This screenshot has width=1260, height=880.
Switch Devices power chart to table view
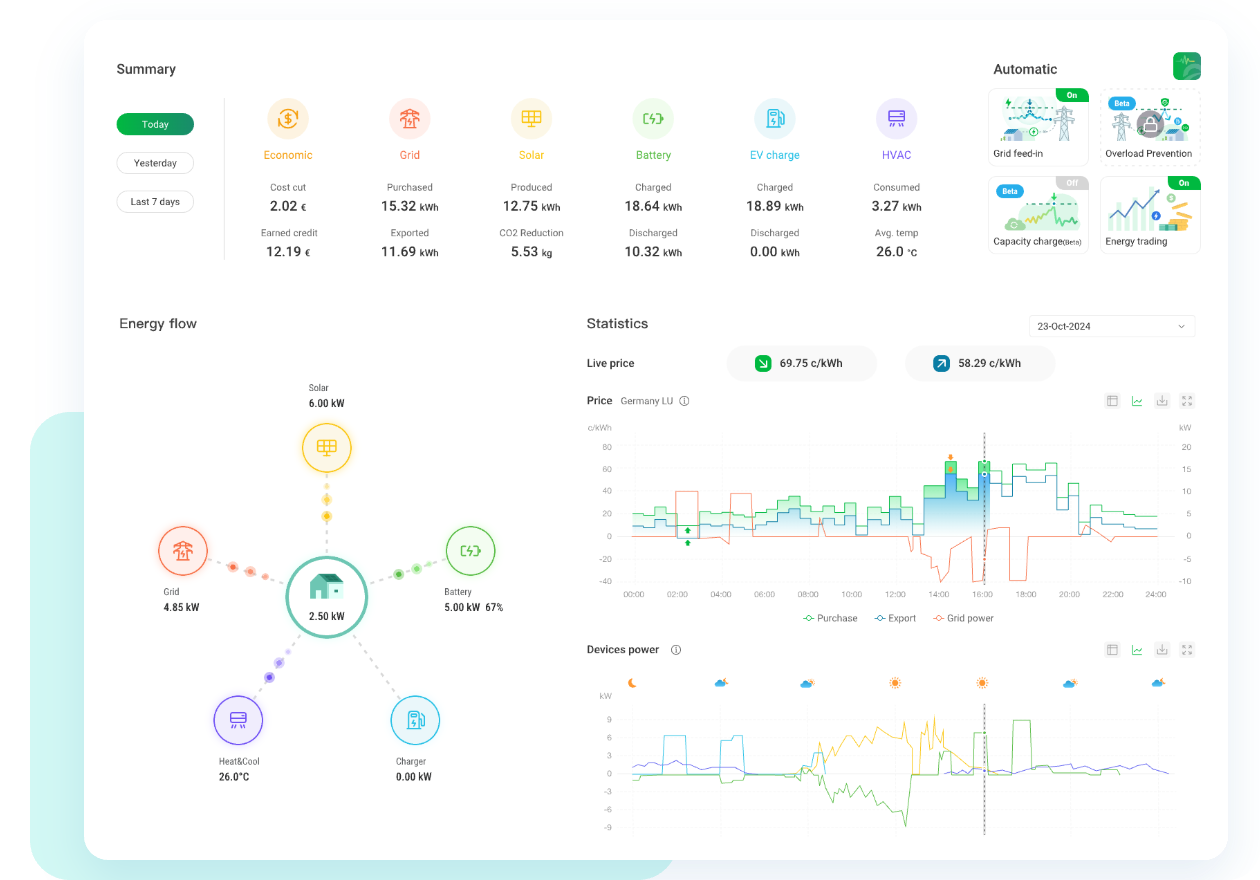[1112, 650]
